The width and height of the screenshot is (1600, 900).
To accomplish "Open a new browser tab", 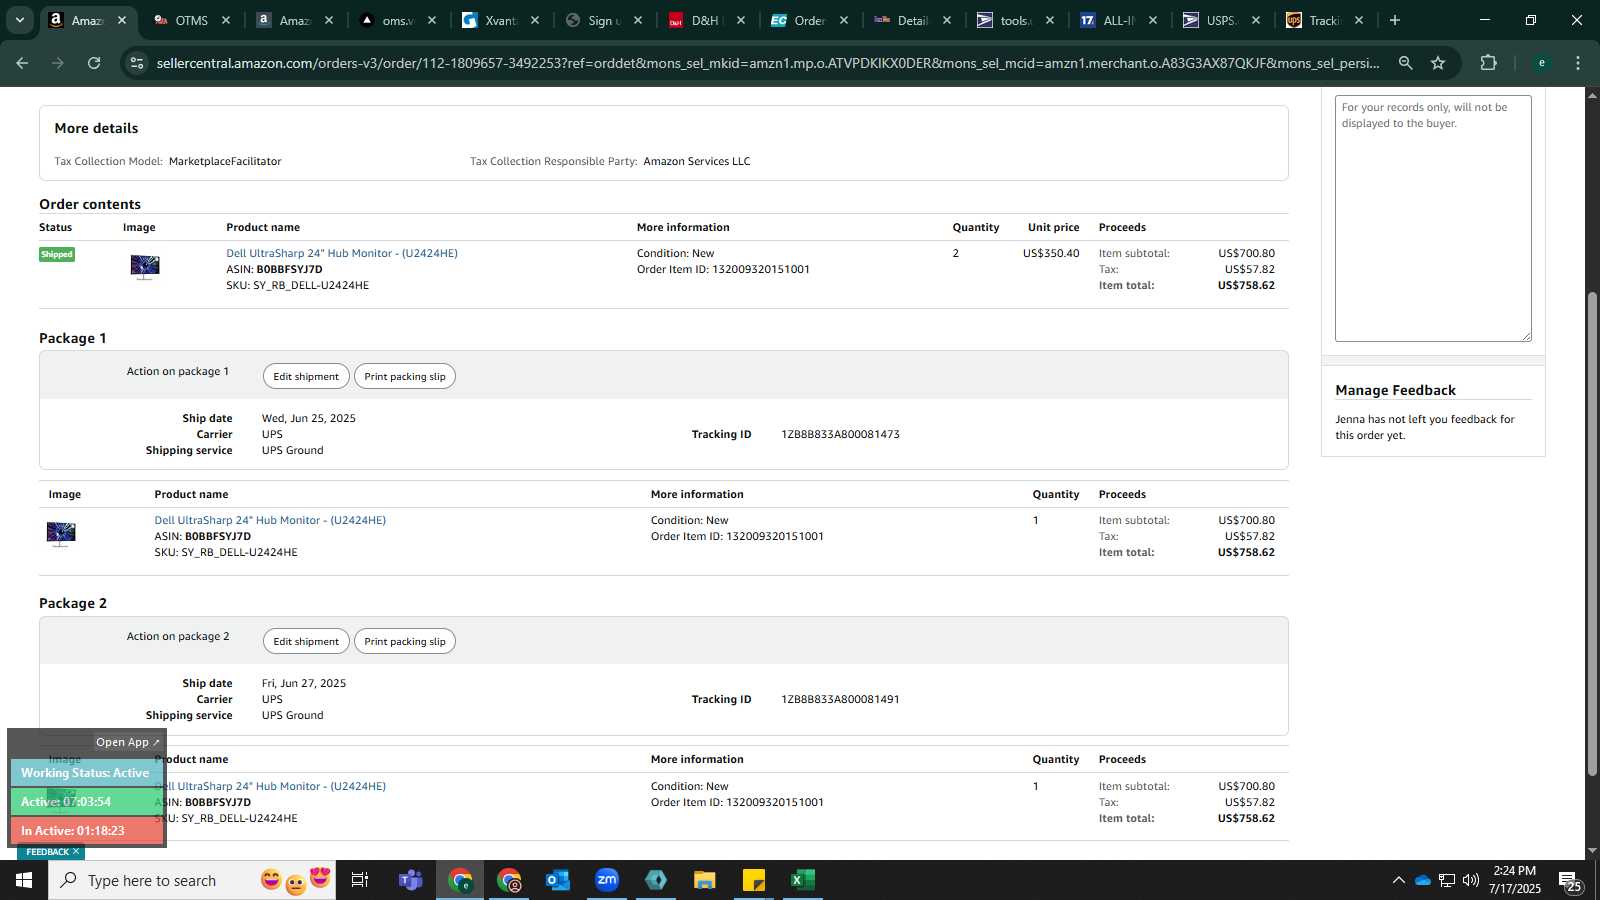I will pyautogui.click(x=1395, y=20).
